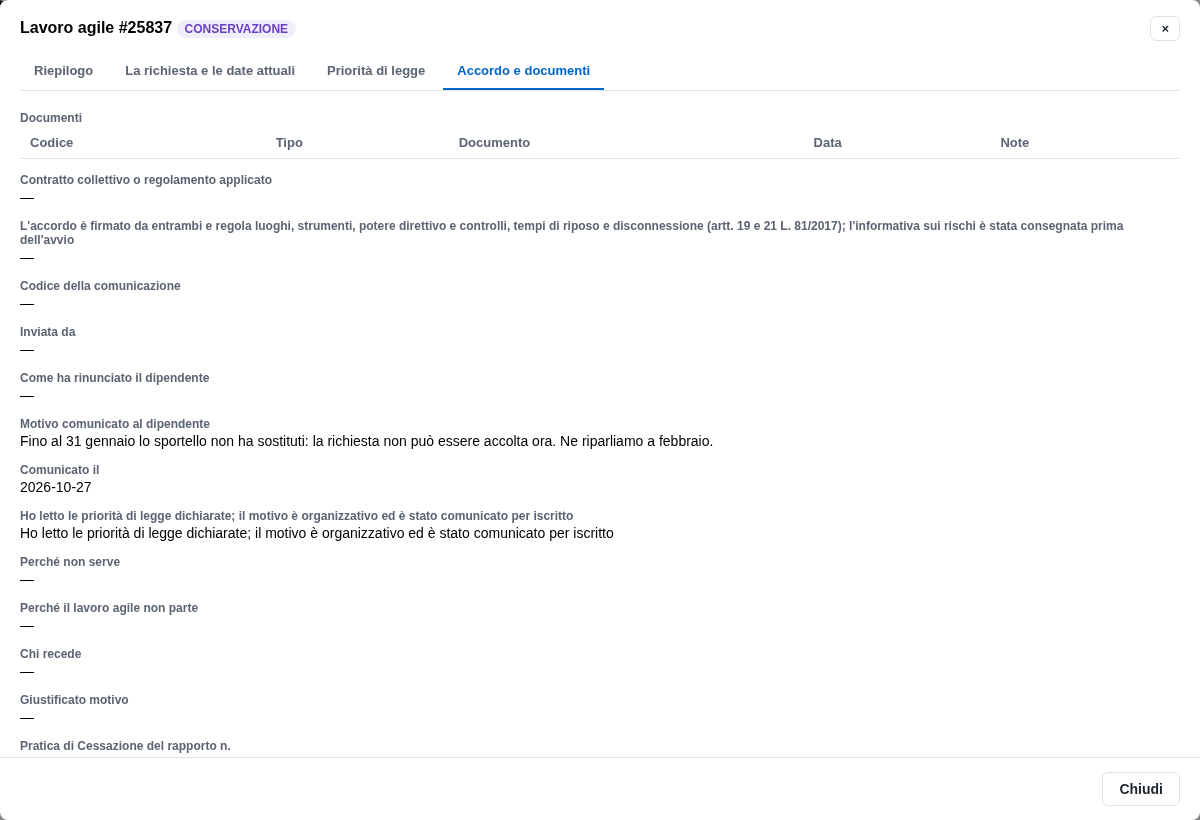The height and width of the screenshot is (820, 1200).
Task: Click the CONSERVAZIONE status badge
Action: tap(236, 29)
